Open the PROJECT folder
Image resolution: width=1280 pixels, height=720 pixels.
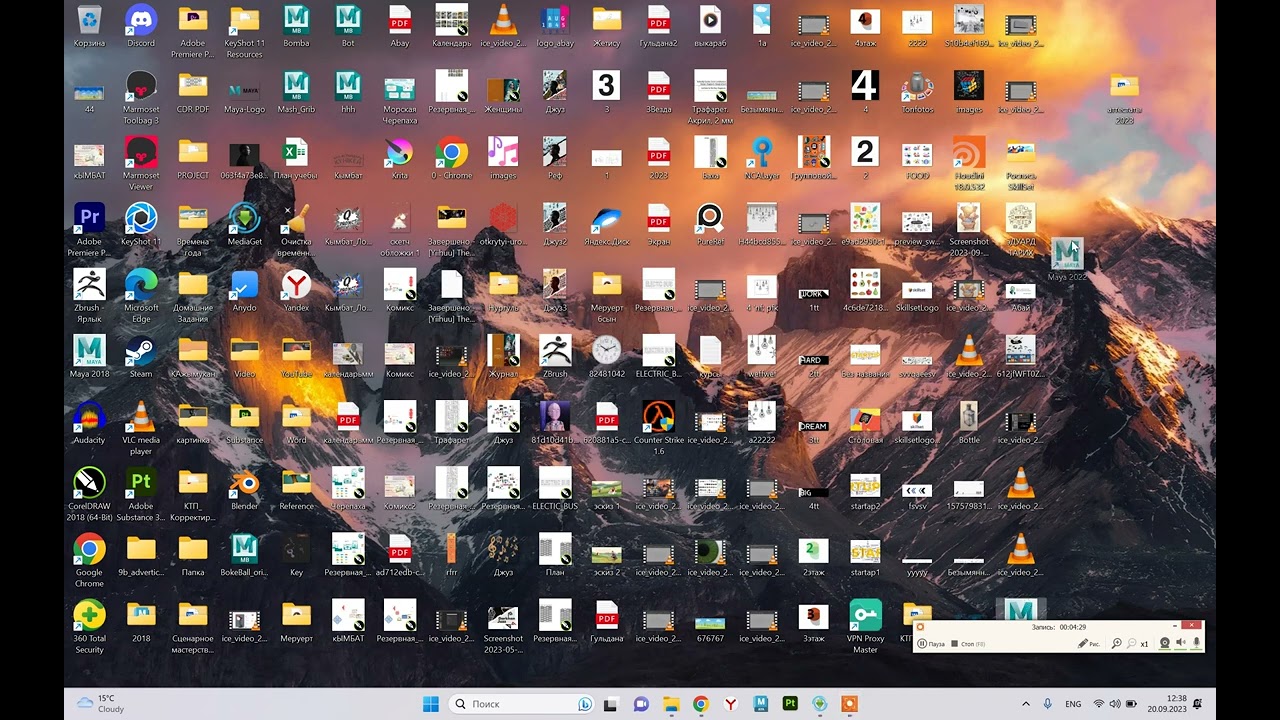click(193, 159)
